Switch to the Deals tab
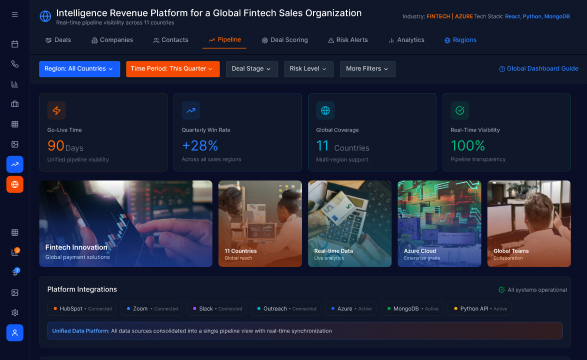Image resolution: width=587 pixels, height=360 pixels. (x=58, y=40)
